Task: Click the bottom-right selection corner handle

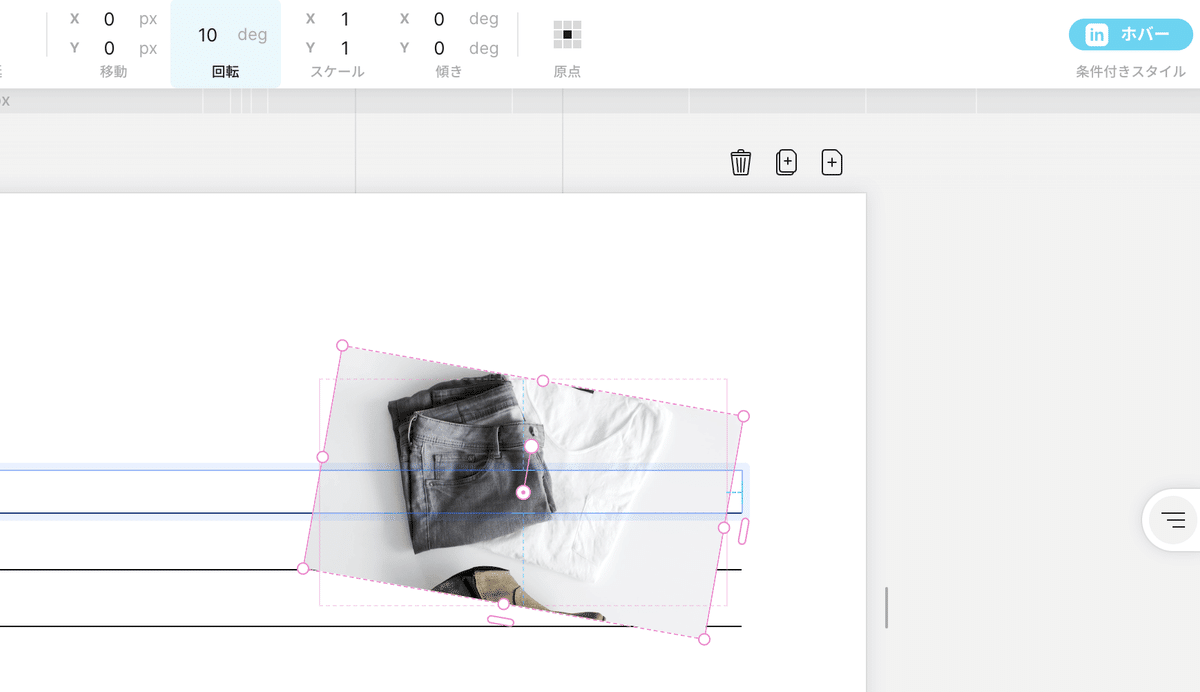Action: (x=704, y=639)
